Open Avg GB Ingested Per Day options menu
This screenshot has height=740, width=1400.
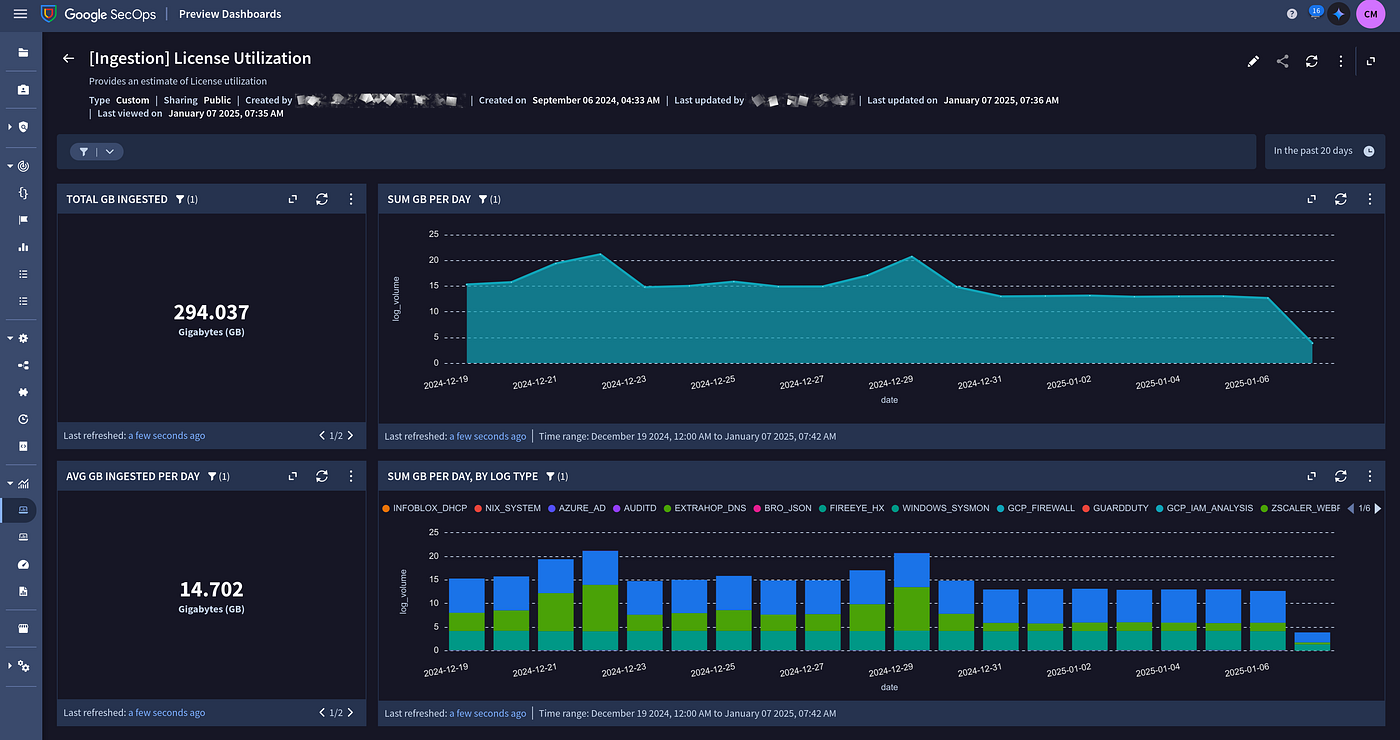351,477
